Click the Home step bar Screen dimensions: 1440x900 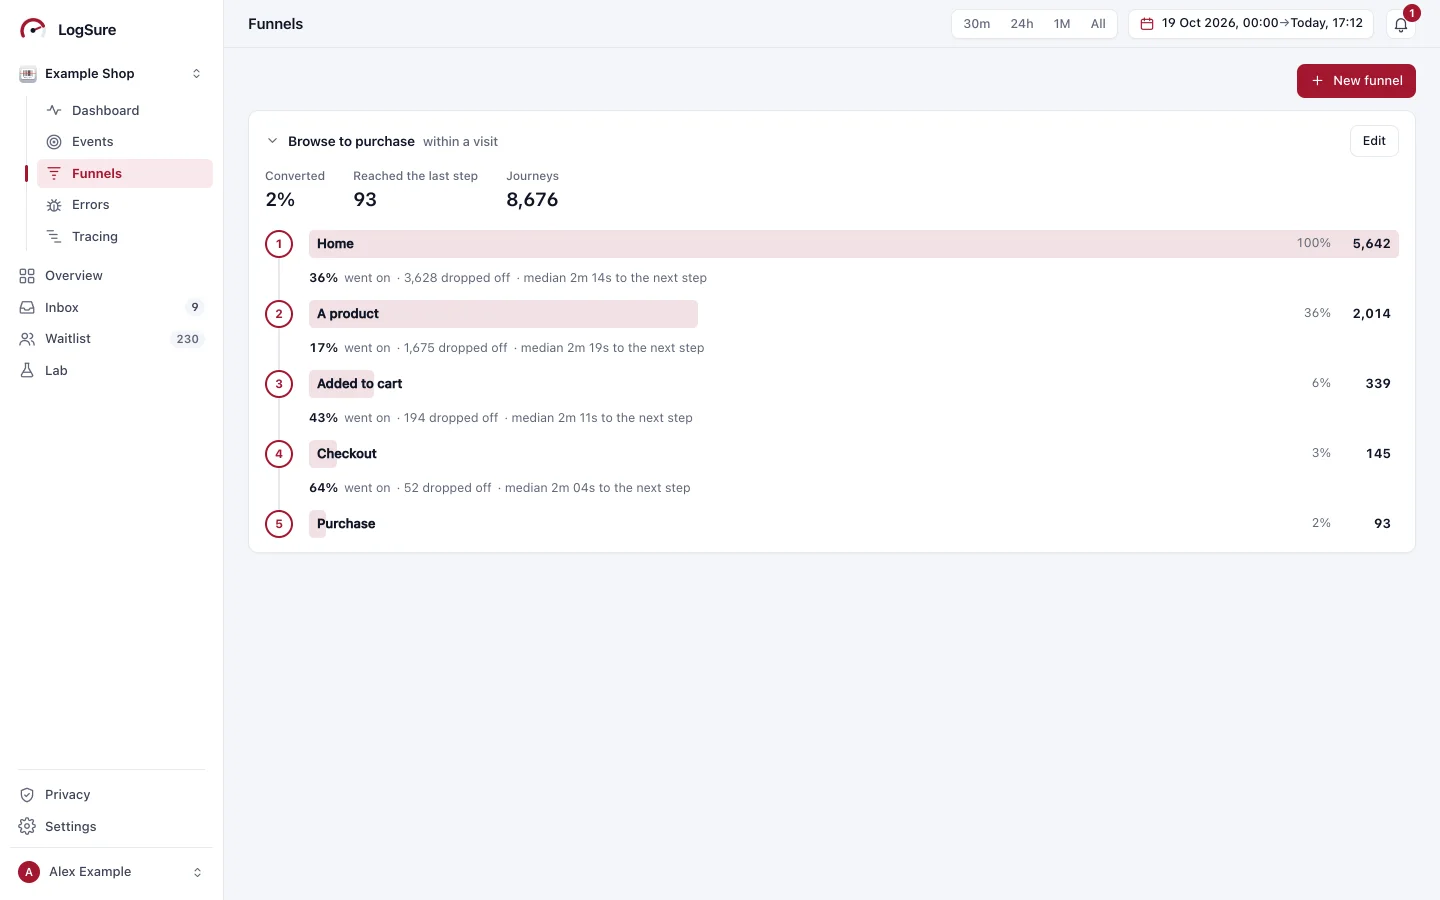point(854,244)
